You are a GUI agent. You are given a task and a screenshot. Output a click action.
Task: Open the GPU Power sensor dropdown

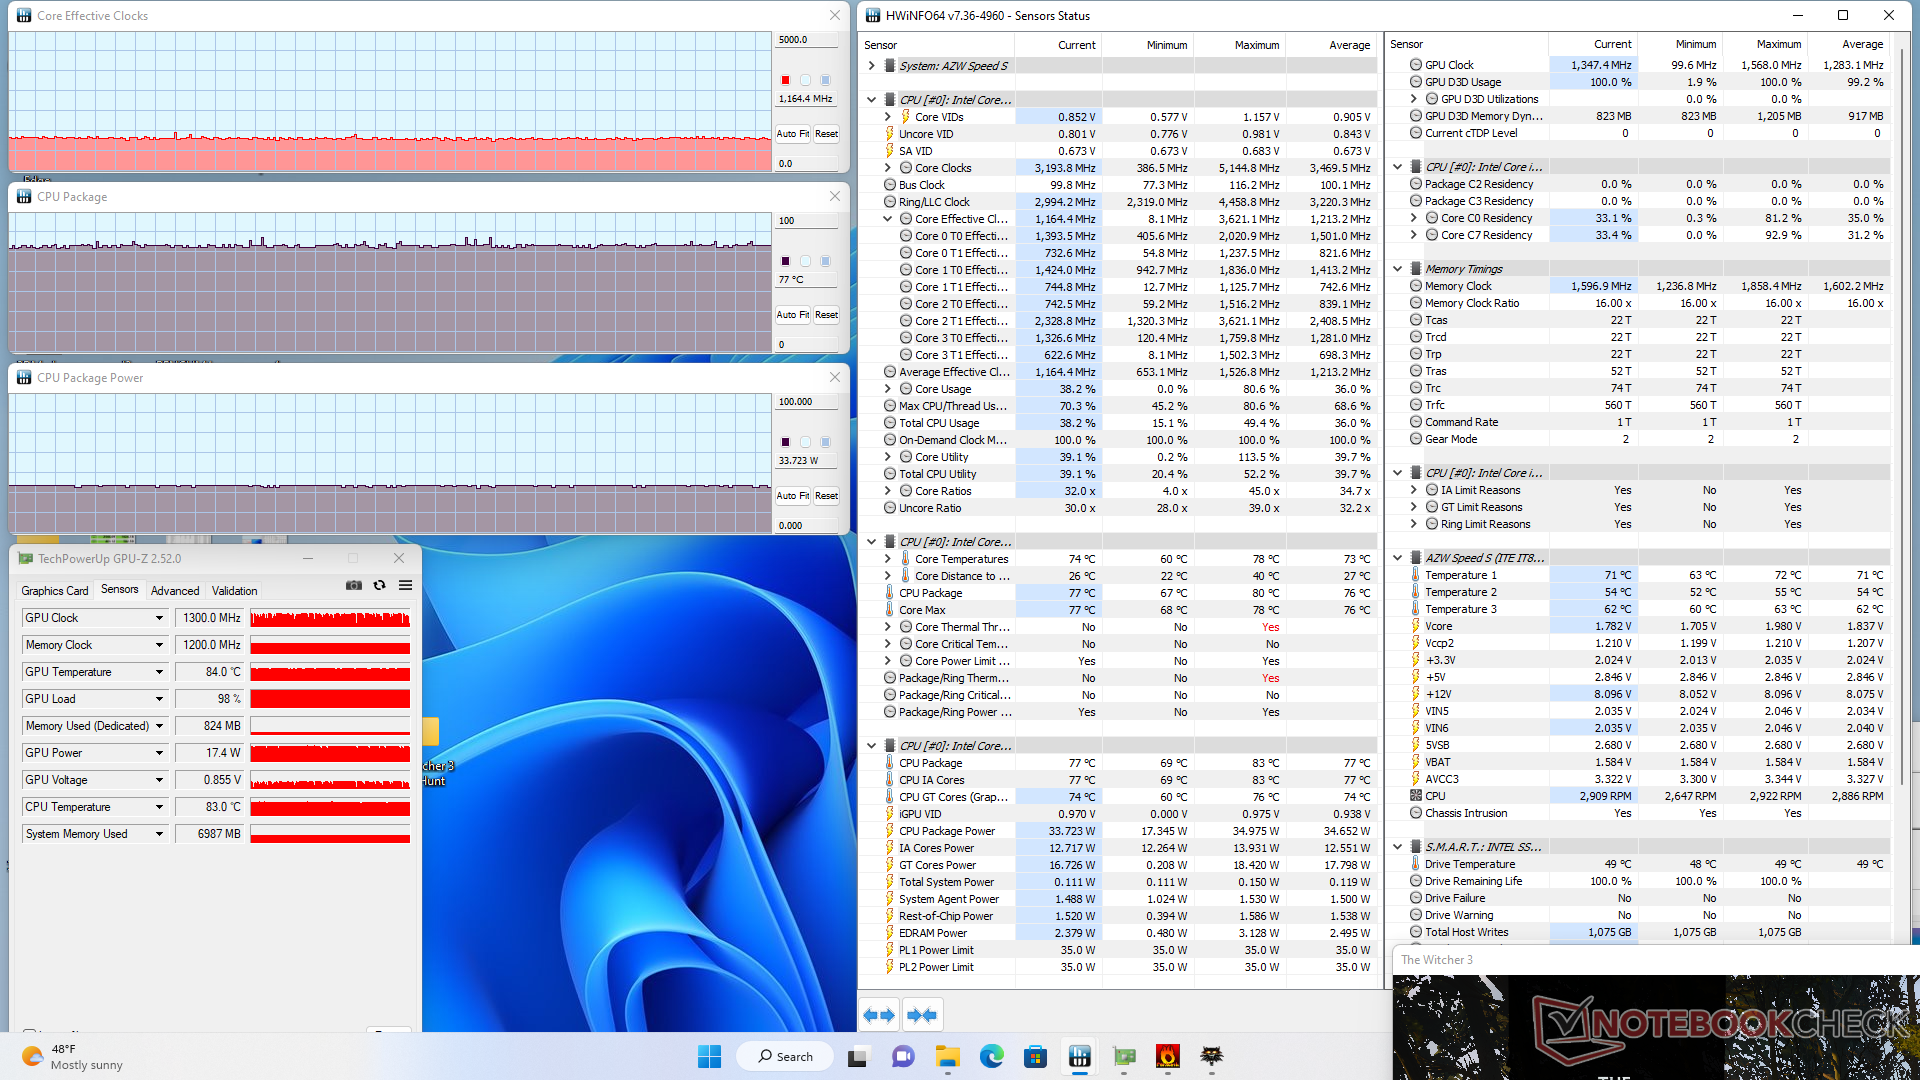point(159,753)
